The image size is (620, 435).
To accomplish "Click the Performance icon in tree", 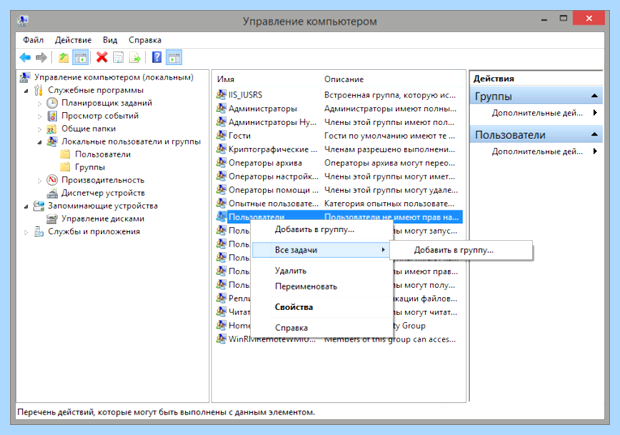I will pyautogui.click(x=52, y=180).
